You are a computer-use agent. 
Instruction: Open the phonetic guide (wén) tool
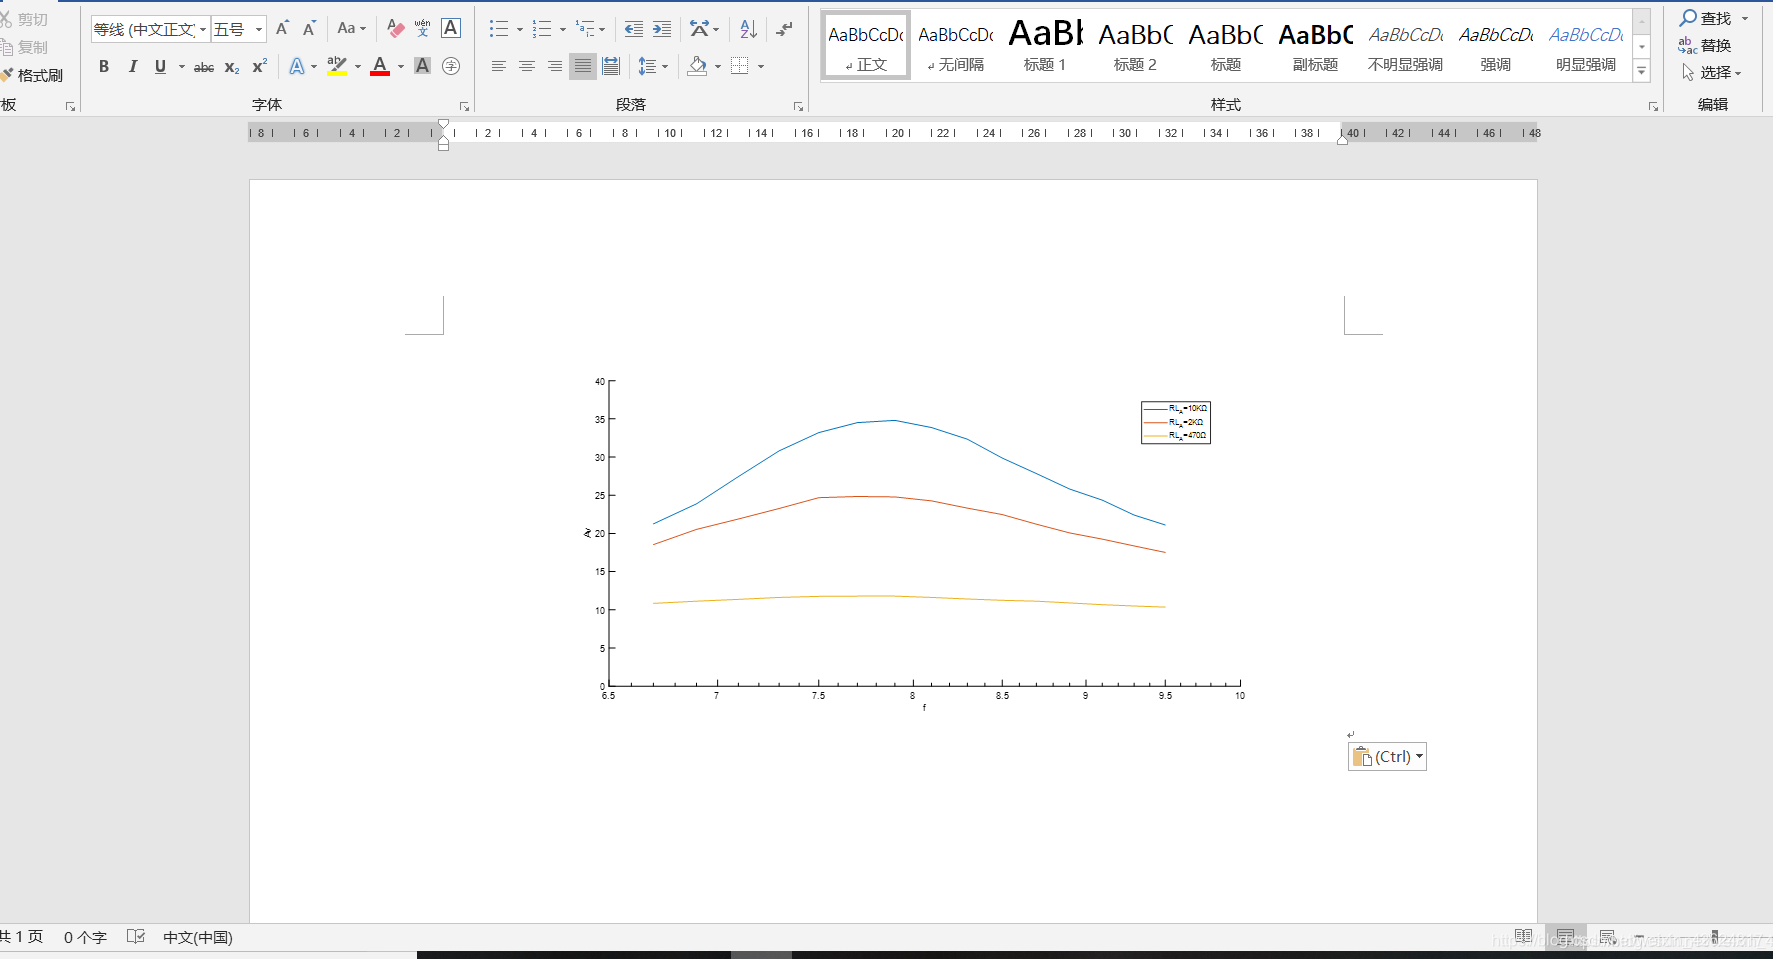pyautogui.click(x=423, y=29)
